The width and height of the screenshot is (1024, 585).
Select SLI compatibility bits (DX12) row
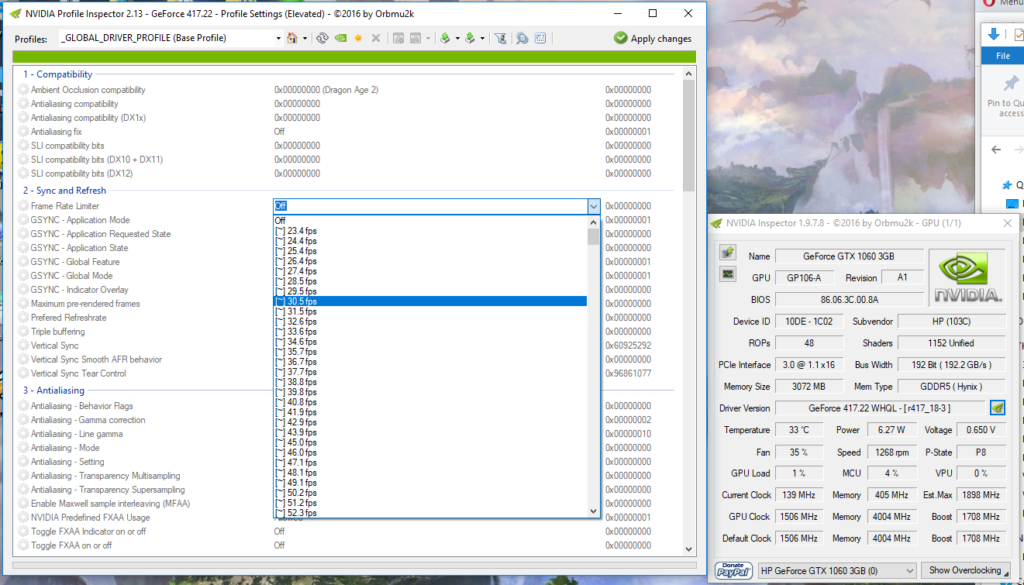pyautogui.click(x=346, y=173)
